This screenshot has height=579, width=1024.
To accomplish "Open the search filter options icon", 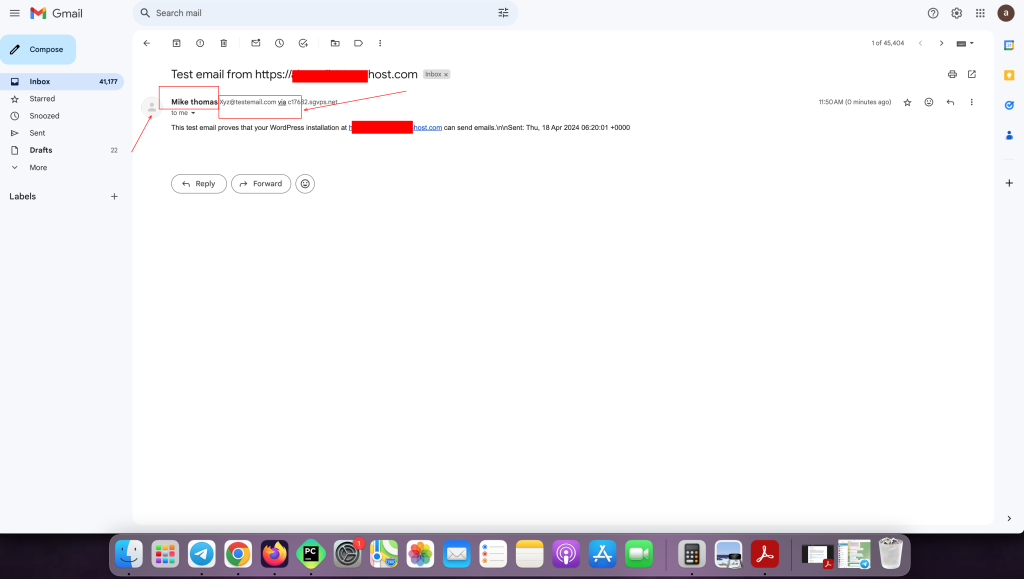I will (503, 13).
